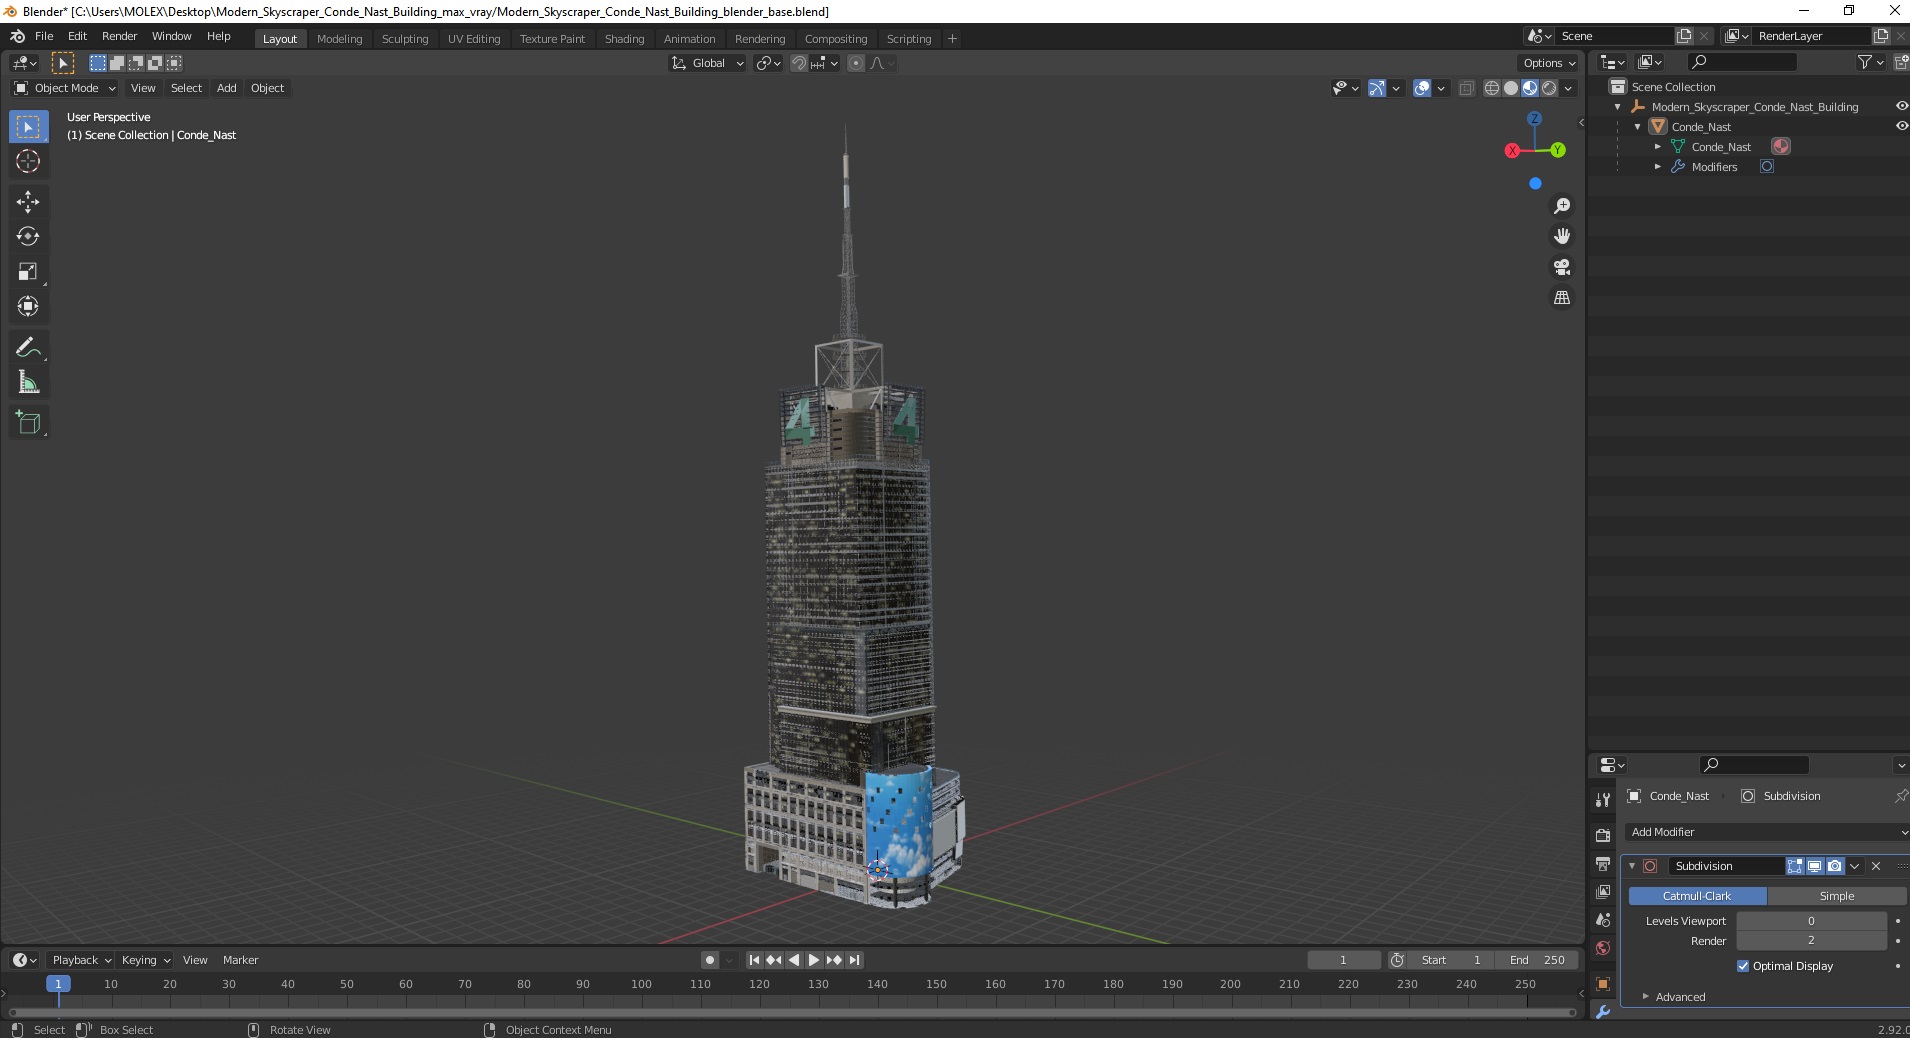Open Subdivision modifier extra options chevron
1910x1038 pixels.
tap(1855, 866)
